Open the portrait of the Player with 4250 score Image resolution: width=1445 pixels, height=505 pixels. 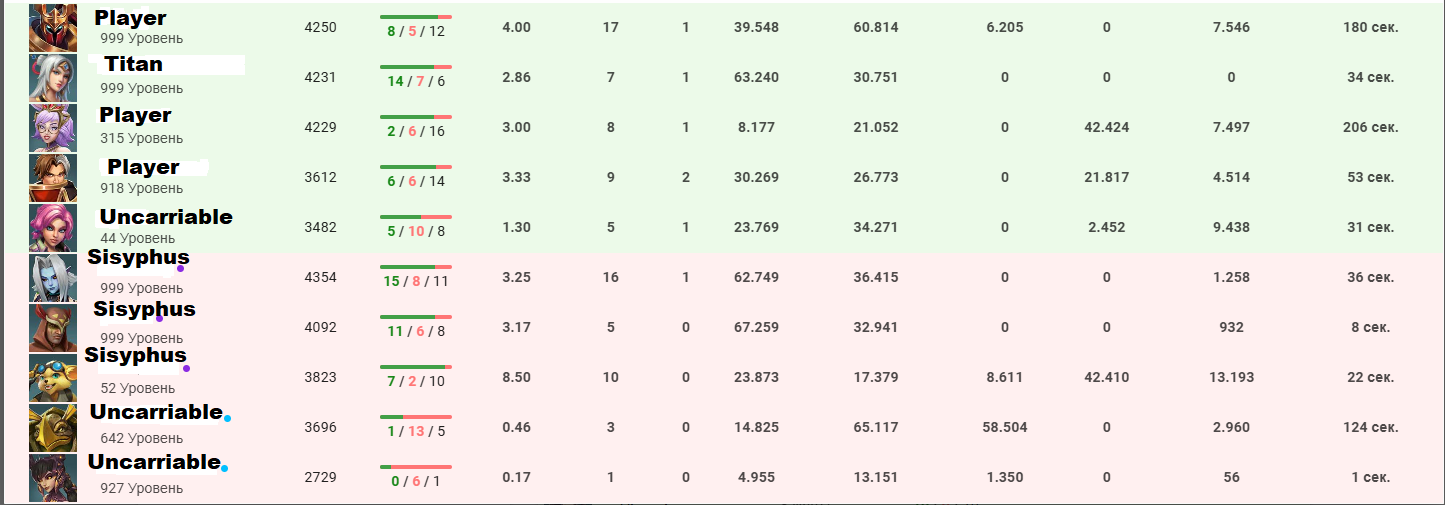pos(53,27)
